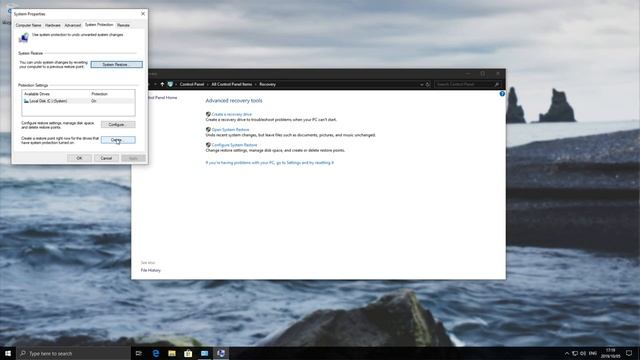Open File Explorer from taskbar
The height and width of the screenshot is (360, 640).
[172, 353]
